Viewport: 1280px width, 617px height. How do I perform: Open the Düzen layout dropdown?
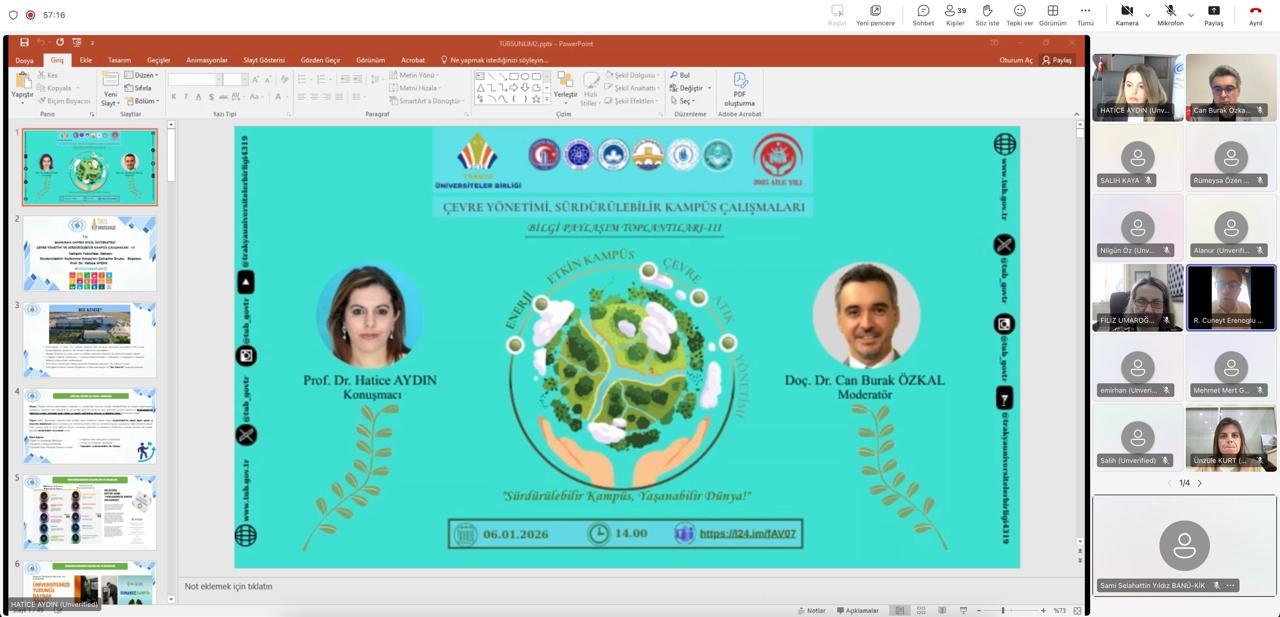145,75
